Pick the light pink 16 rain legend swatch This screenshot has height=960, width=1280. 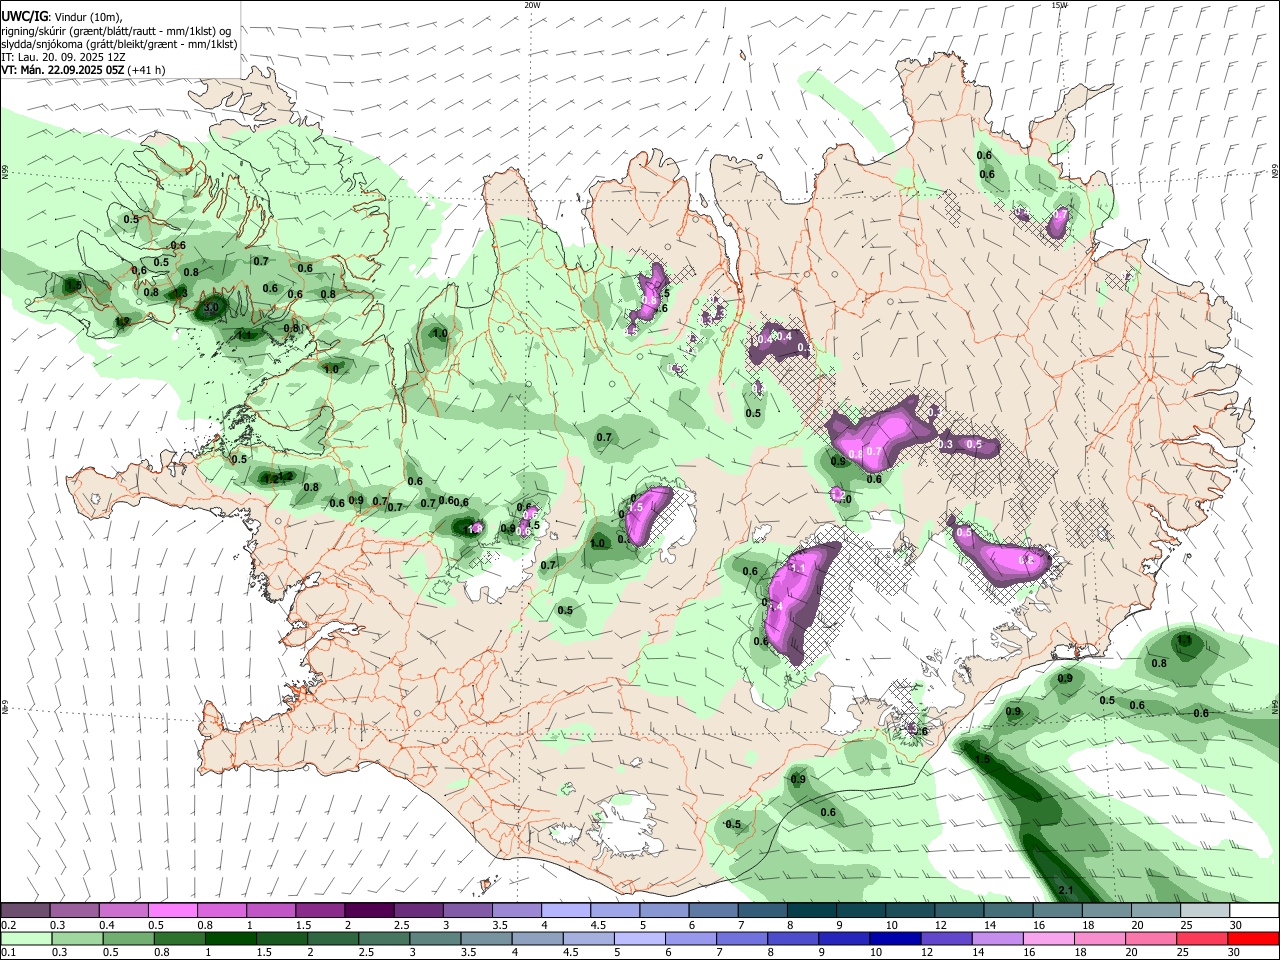pos(1048,938)
